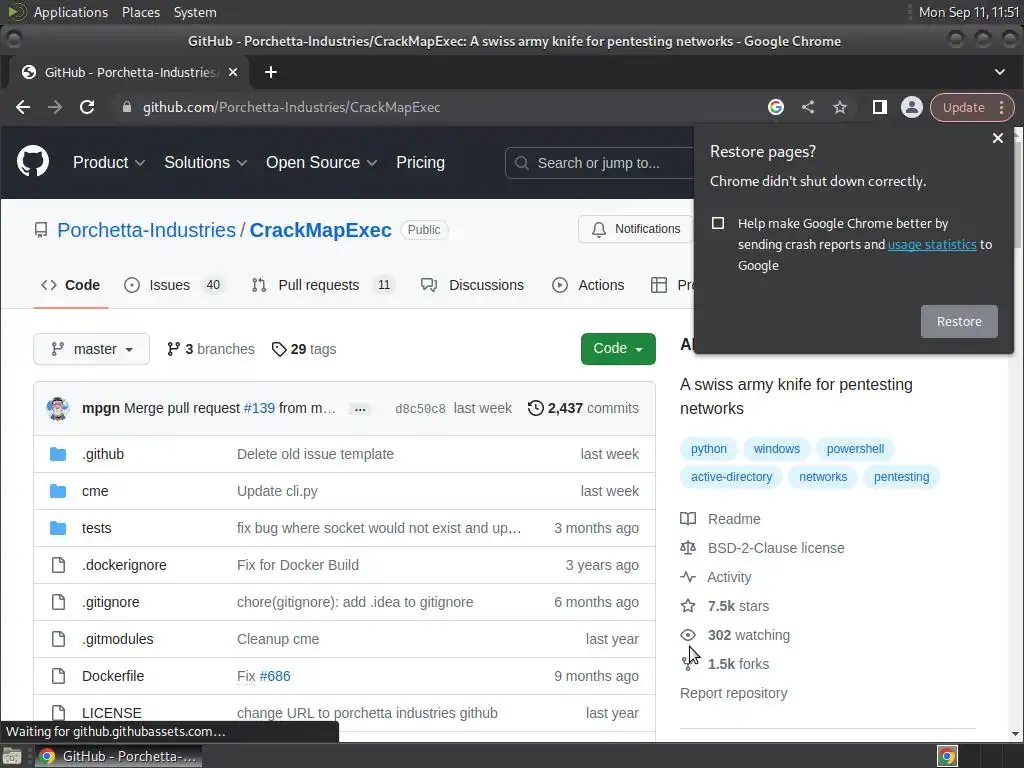Click the mpgn author avatar
This screenshot has width=1024, height=768.
click(58, 408)
